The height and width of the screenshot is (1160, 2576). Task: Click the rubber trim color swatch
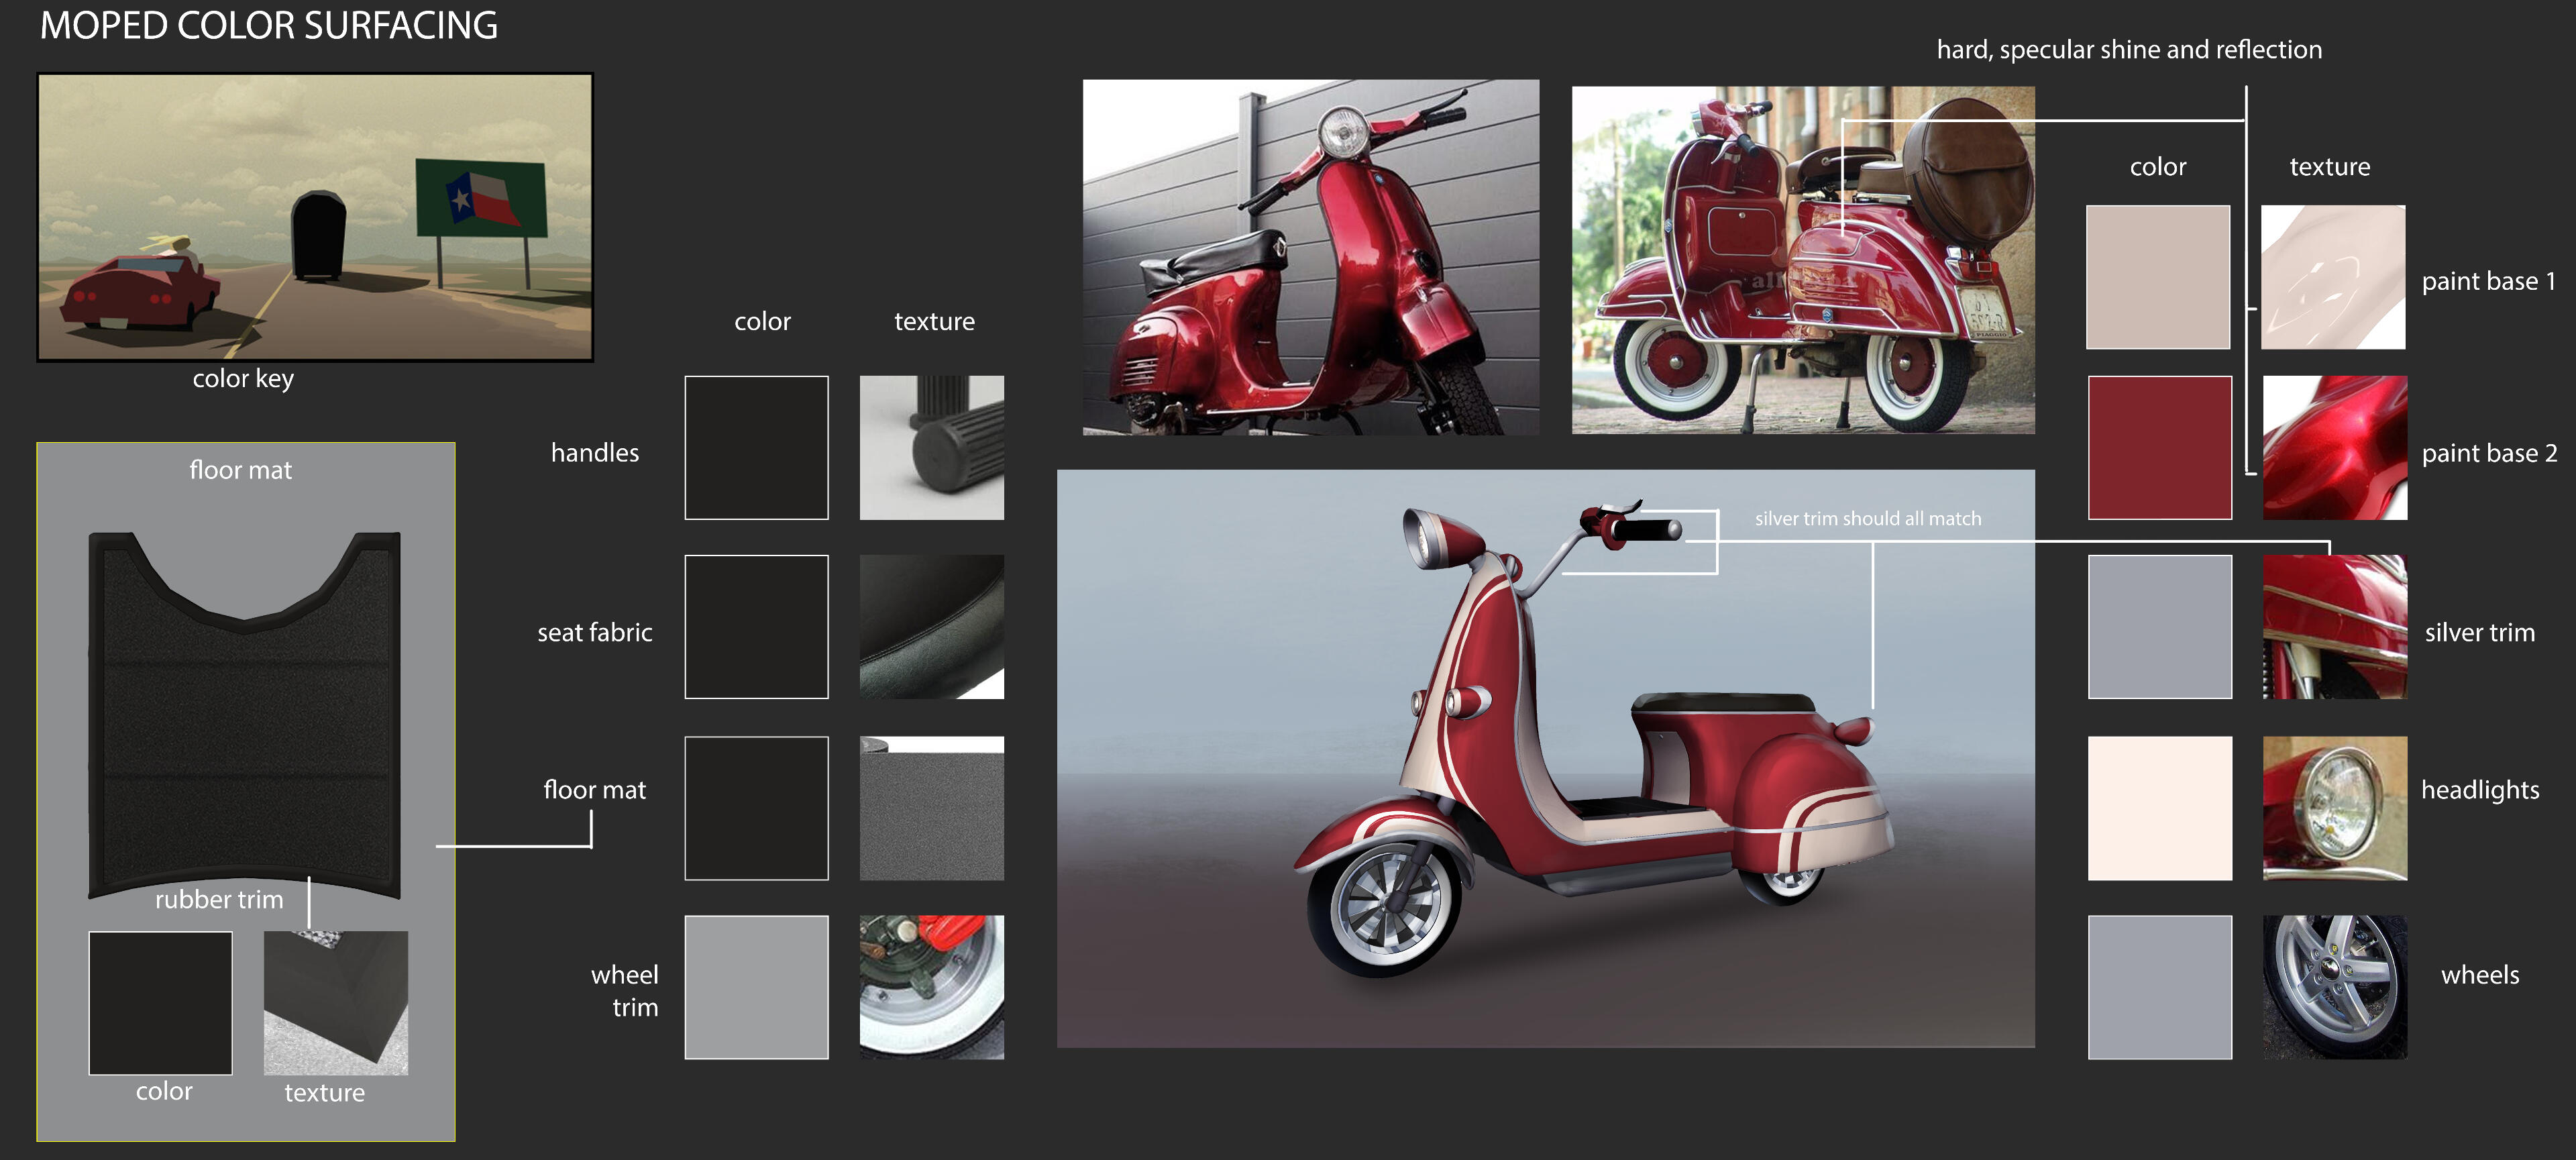point(160,1003)
